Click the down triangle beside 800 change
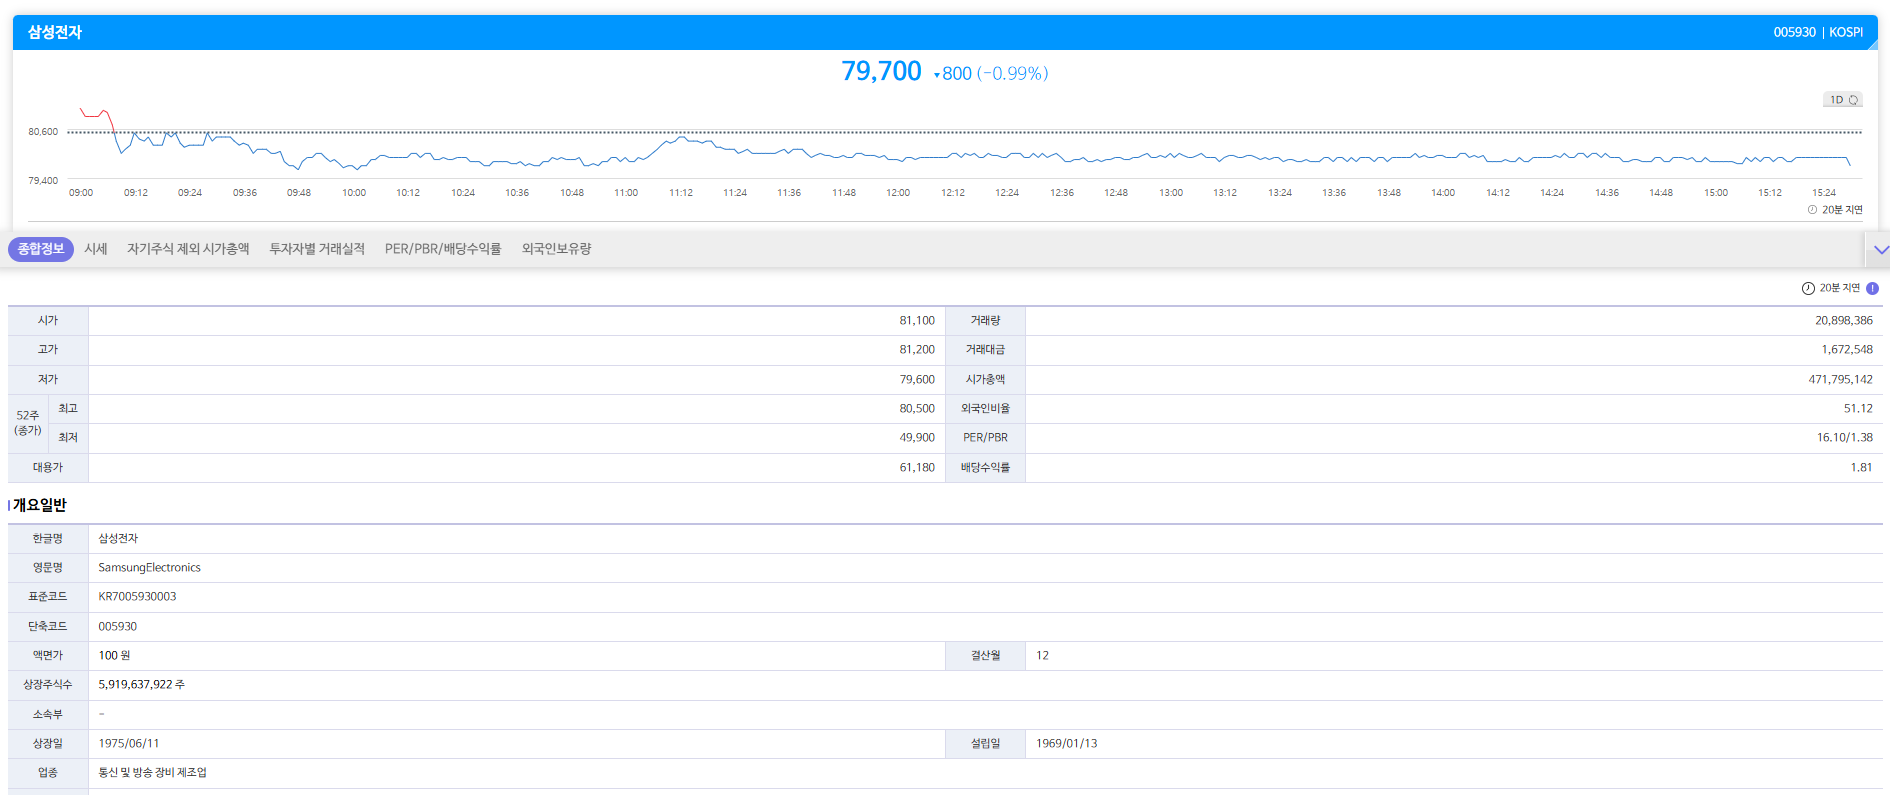The image size is (1890, 795). pos(937,75)
